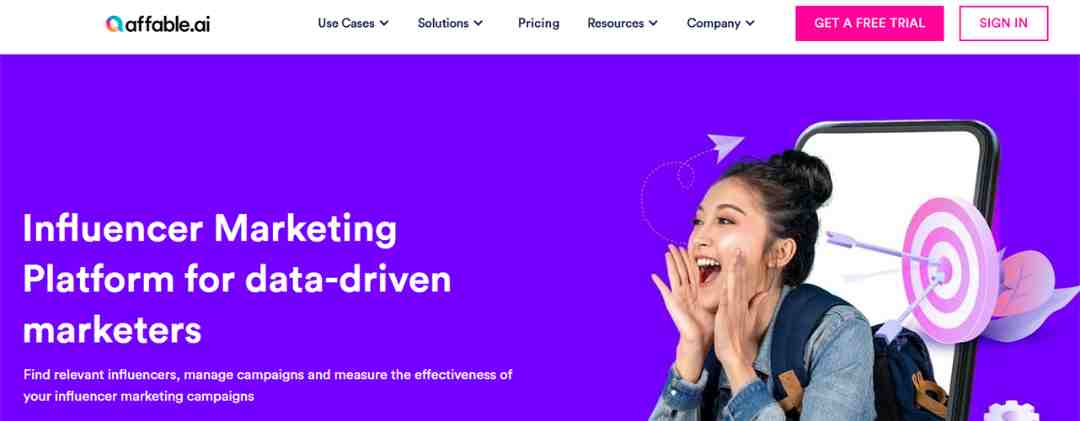Open the Company menu label
Viewport: 1080px width, 421px height.
tap(714, 23)
